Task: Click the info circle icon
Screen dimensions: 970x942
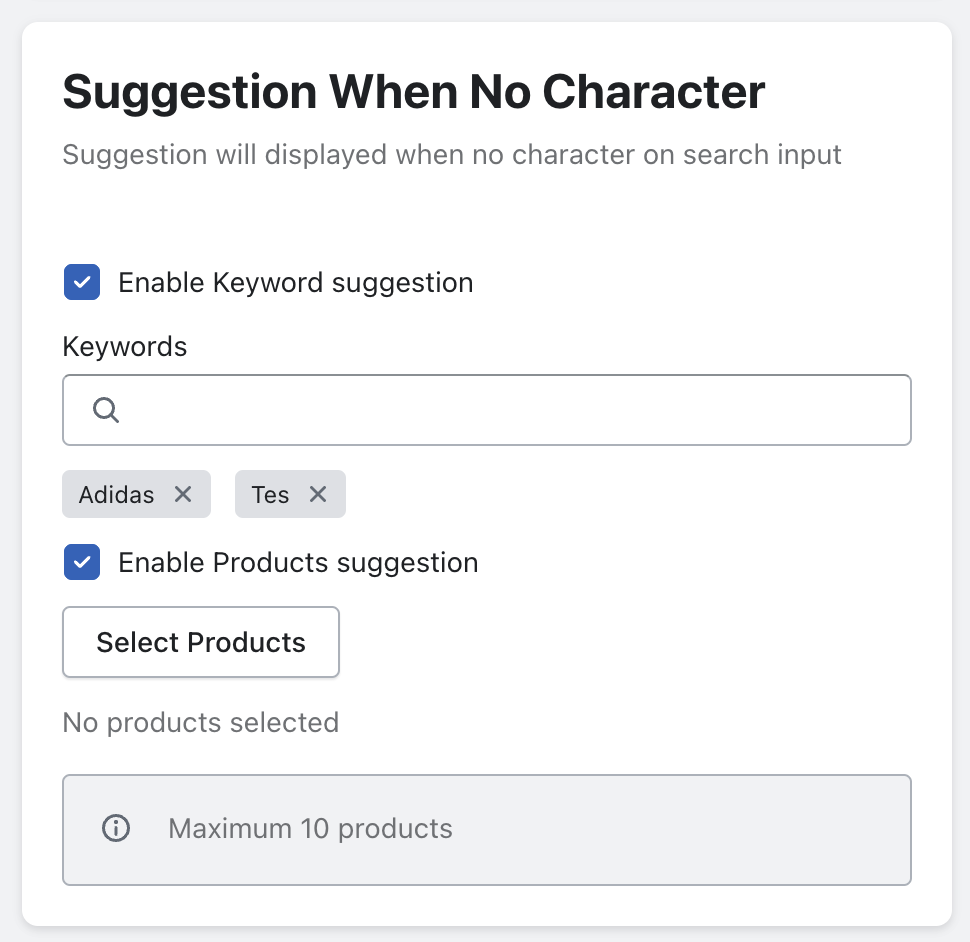Action: point(117,828)
